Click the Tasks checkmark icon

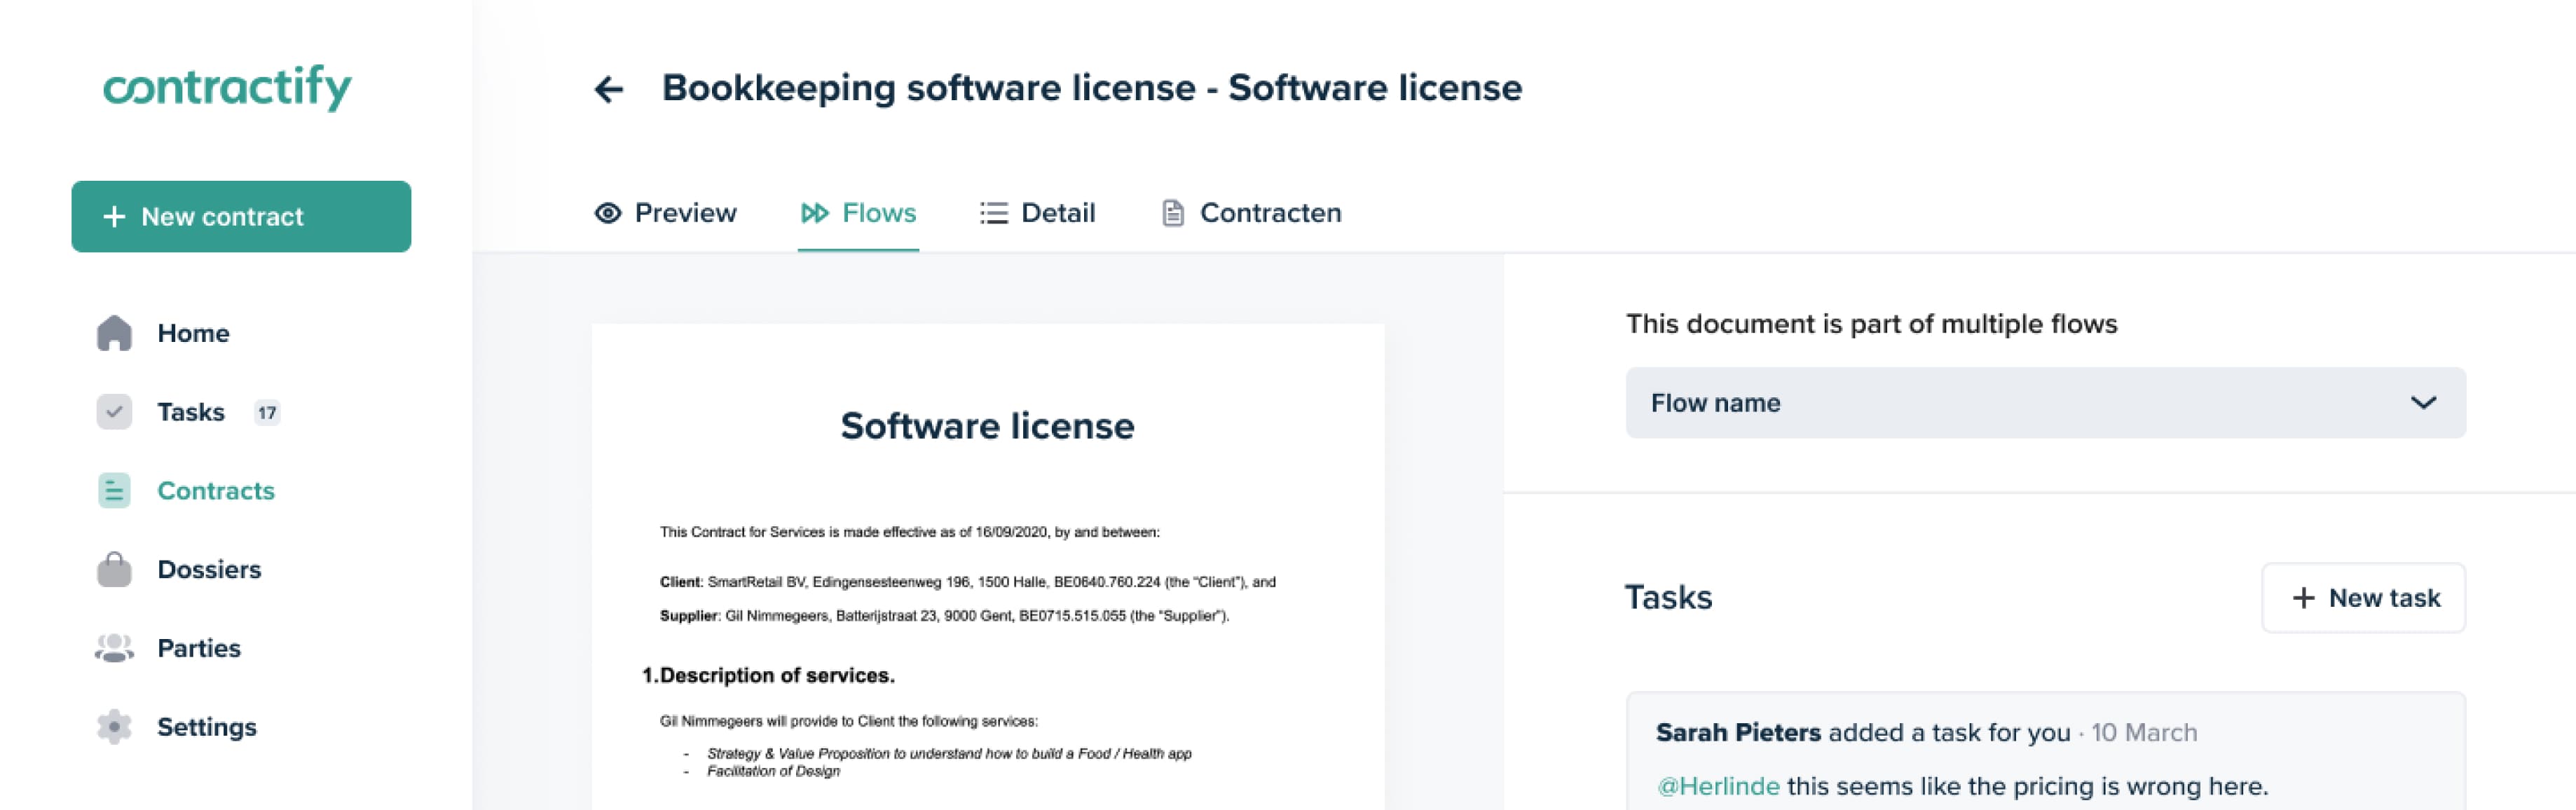point(114,412)
